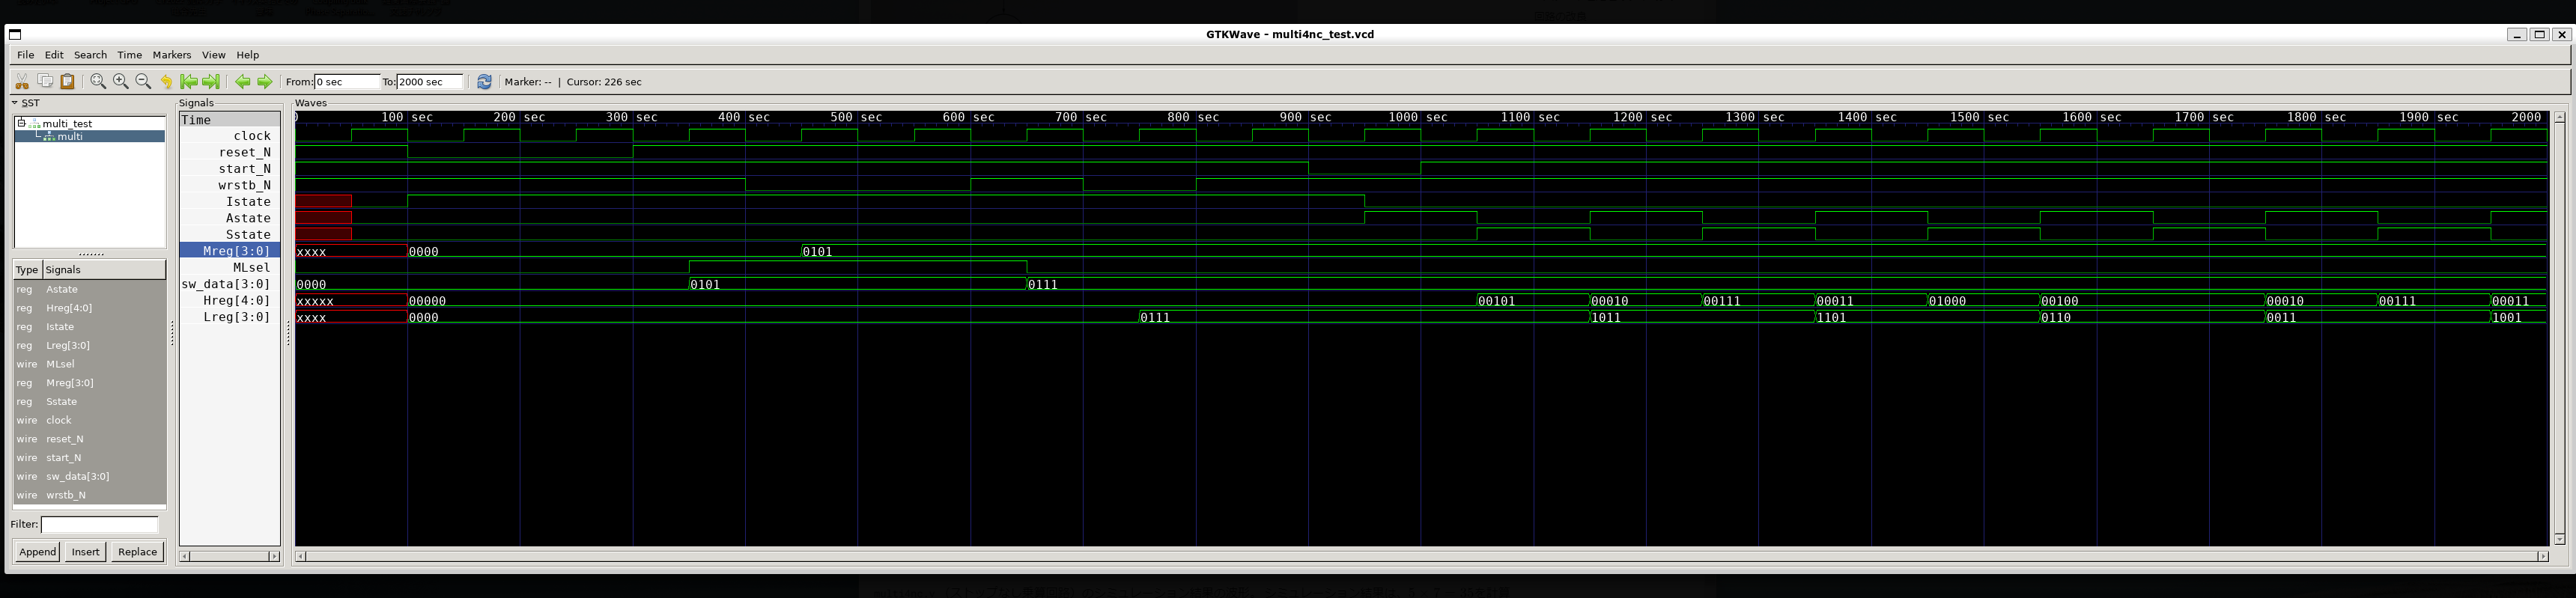
Task: Select clock in the SST signal list
Action: pyautogui.click(x=89, y=420)
